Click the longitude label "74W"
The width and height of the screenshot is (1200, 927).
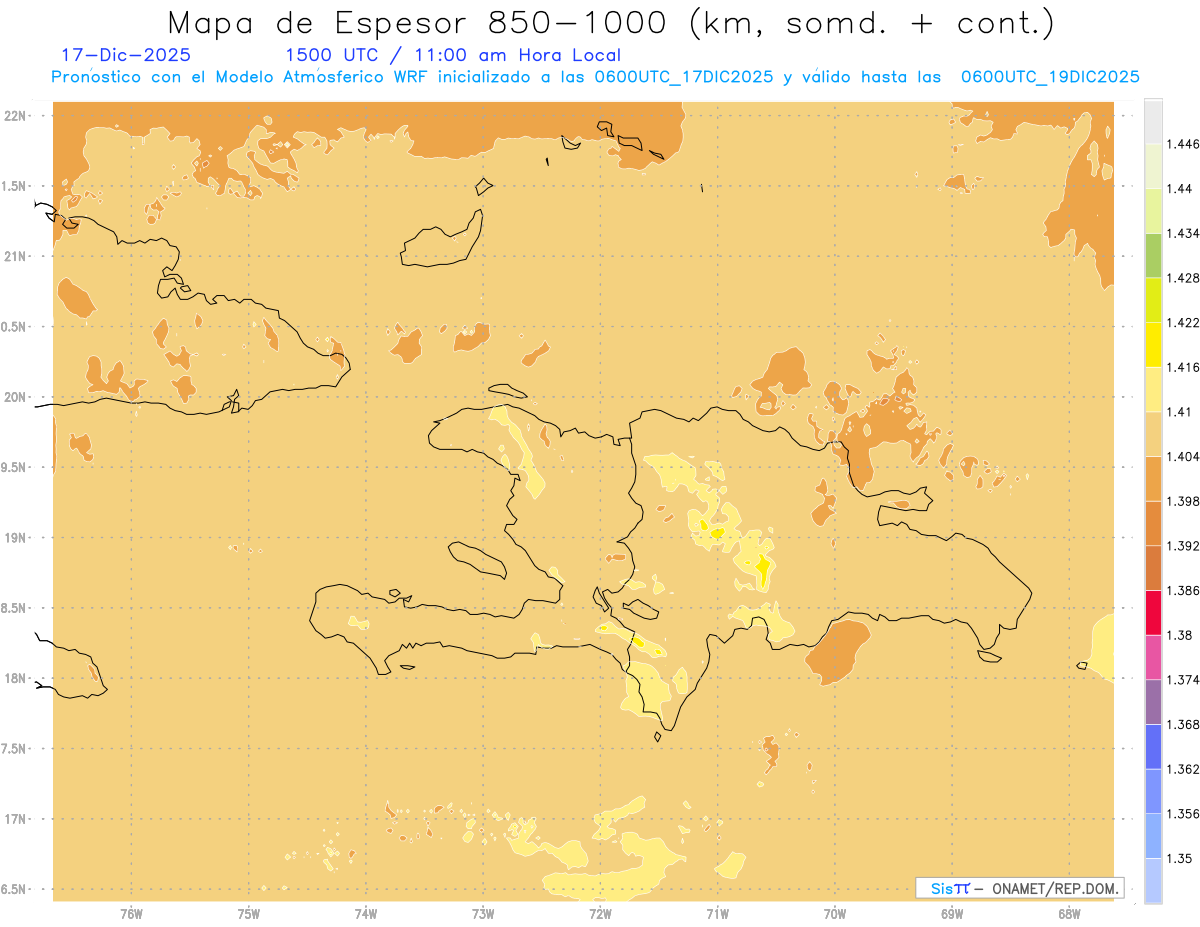[366, 914]
